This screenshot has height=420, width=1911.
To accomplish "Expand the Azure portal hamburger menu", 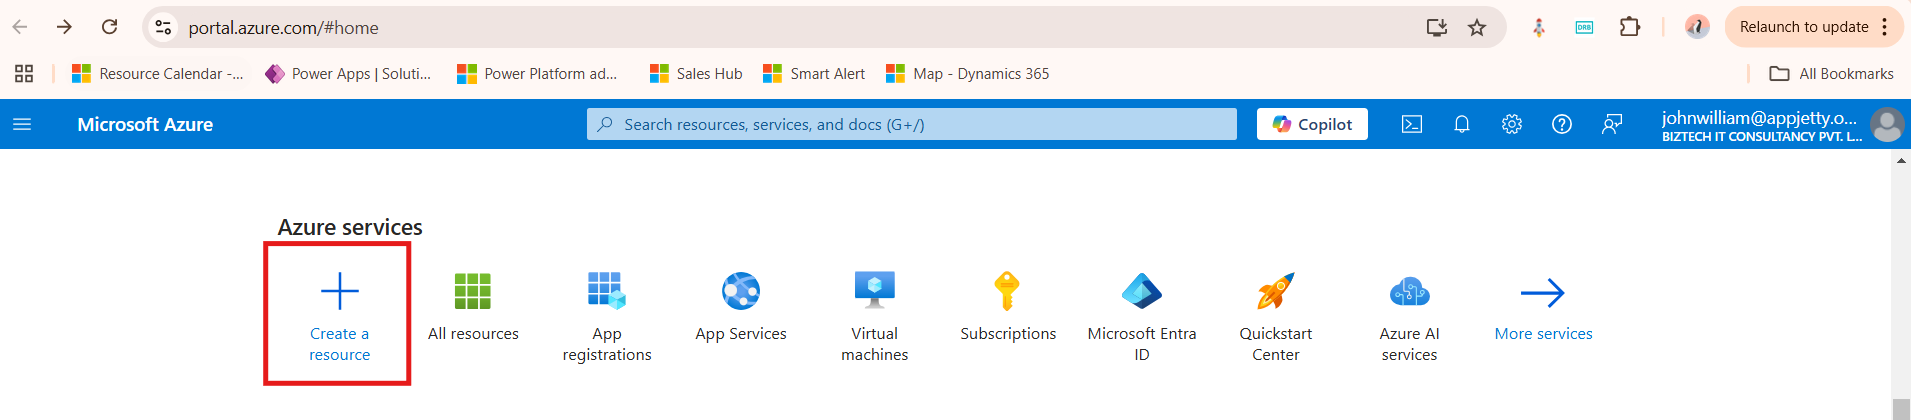I will coord(22,124).
